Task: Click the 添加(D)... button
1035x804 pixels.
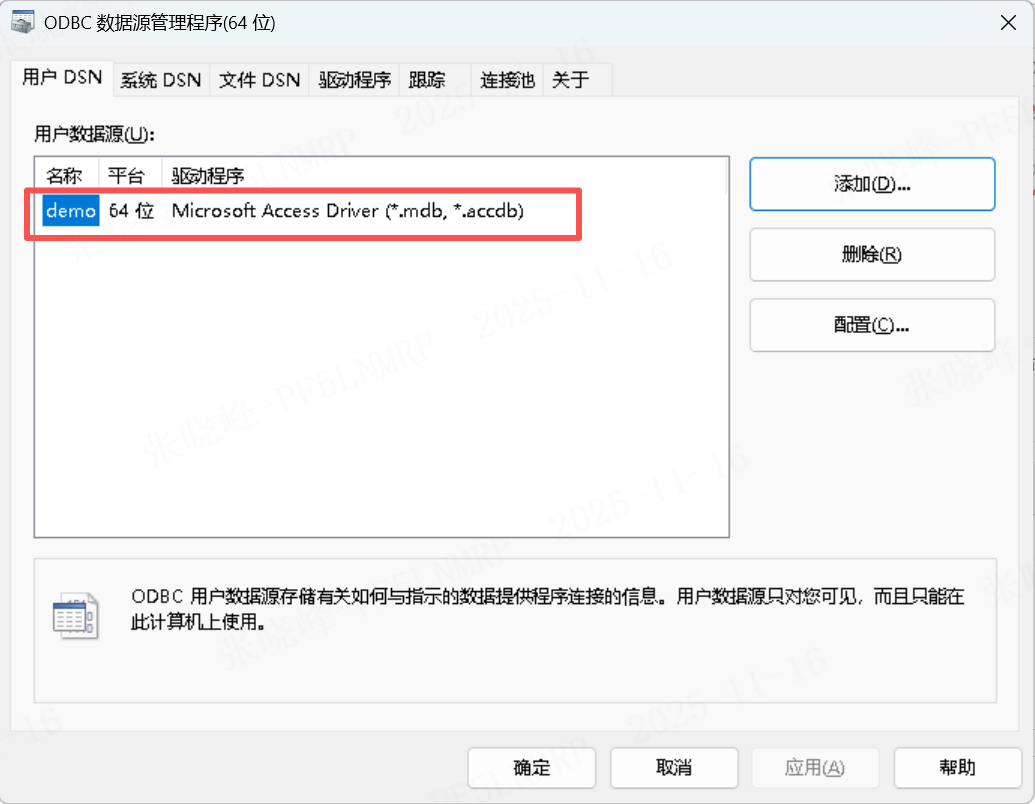Action: coord(872,184)
